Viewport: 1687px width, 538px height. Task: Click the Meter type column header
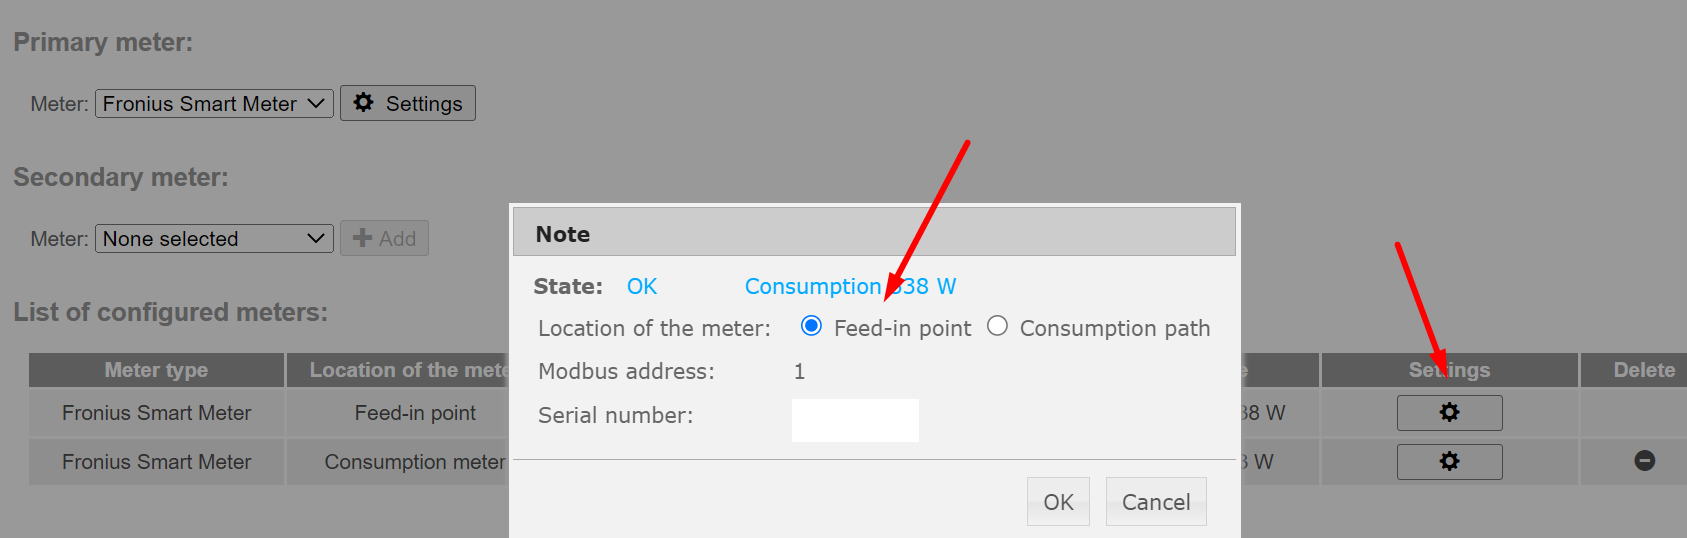tap(156, 370)
